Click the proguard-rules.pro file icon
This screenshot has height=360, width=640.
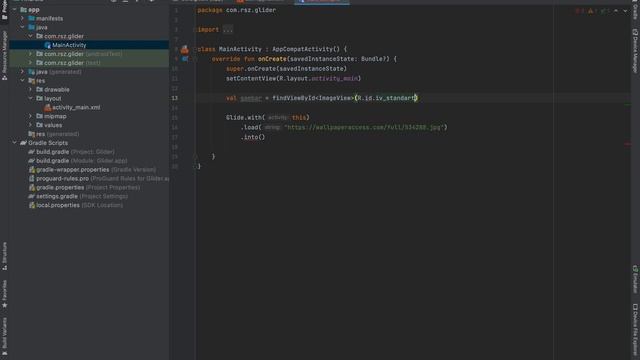pos(31,179)
